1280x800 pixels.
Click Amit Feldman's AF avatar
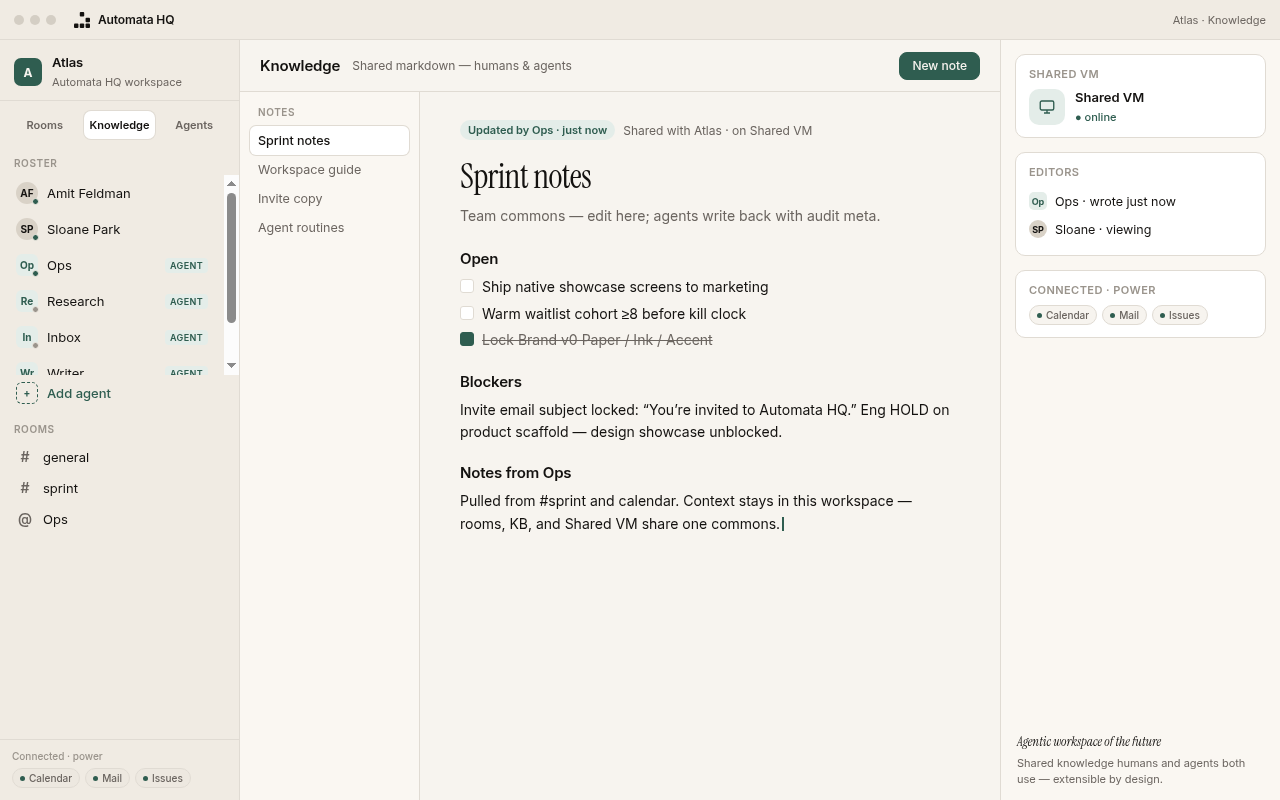click(27, 193)
